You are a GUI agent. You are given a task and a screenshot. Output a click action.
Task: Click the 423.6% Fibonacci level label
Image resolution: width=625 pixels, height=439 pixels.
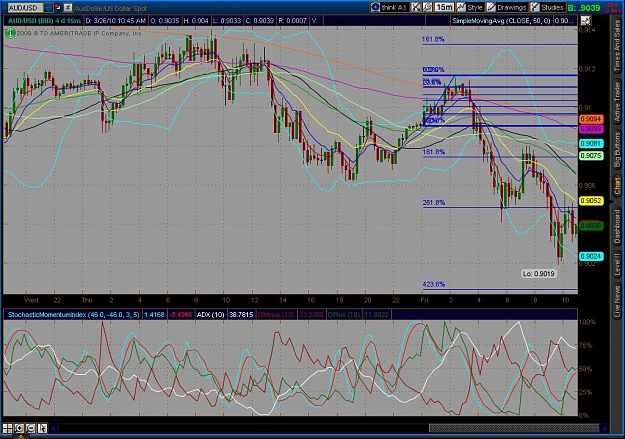(434, 284)
